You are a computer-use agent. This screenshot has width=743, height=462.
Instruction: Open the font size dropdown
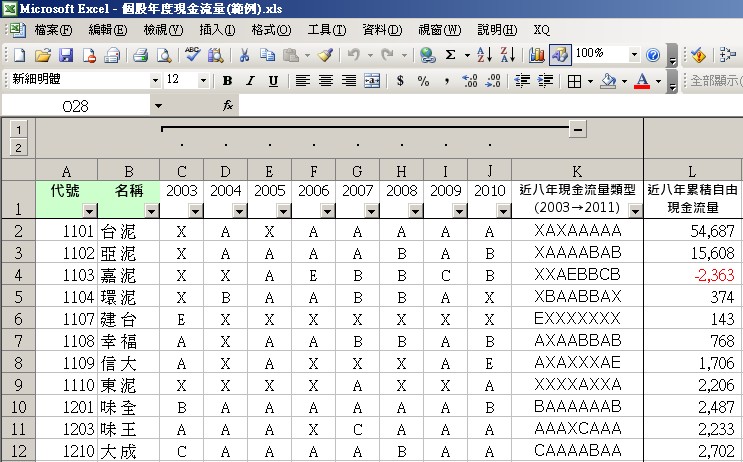click(203, 81)
